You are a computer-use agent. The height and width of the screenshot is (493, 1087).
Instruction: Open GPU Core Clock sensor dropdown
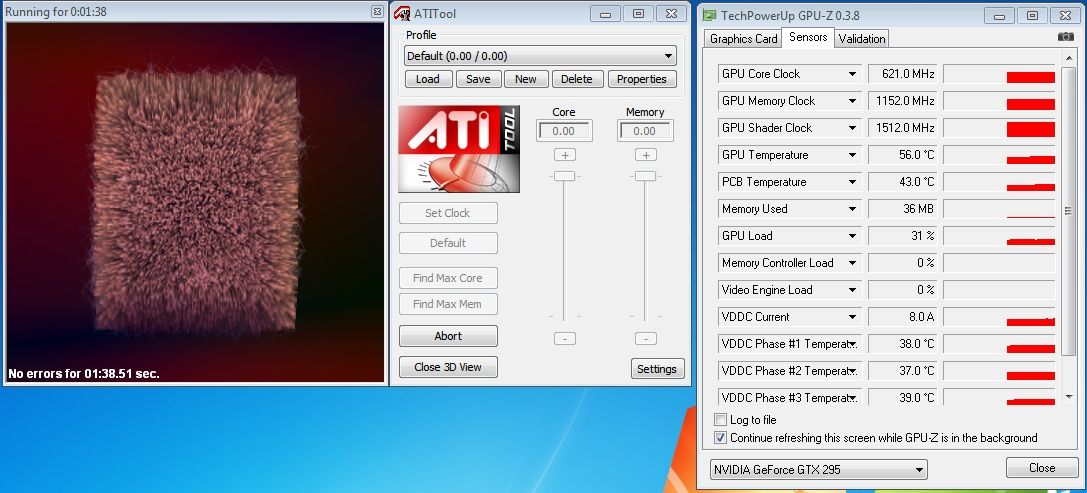pos(852,74)
